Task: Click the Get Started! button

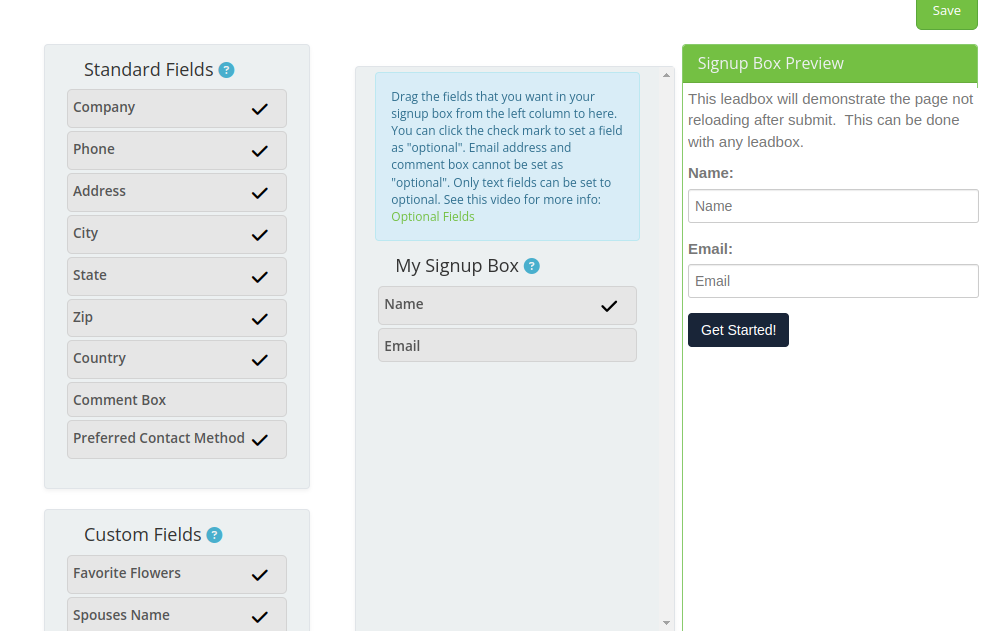Action: point(738,330)
